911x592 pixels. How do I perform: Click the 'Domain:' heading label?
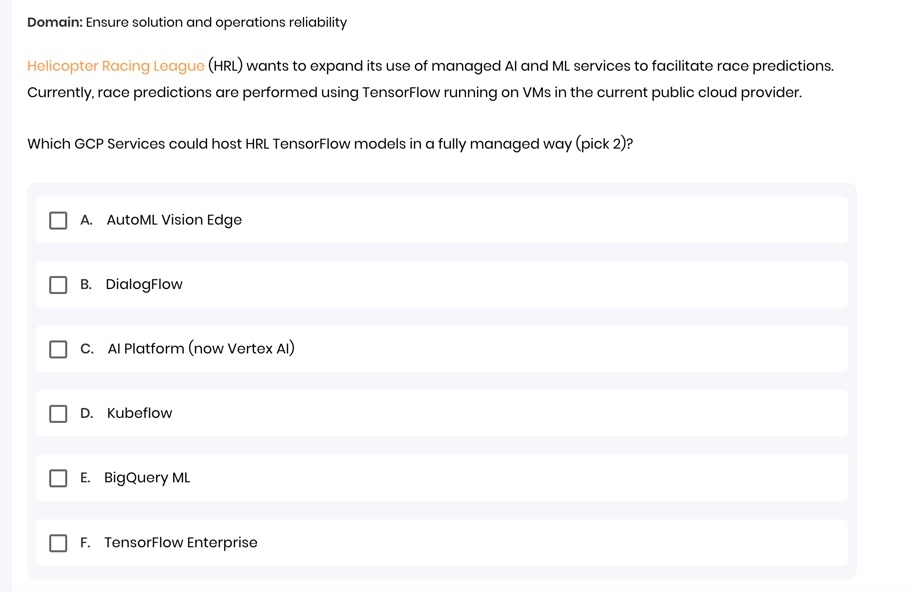click(55, 22)
